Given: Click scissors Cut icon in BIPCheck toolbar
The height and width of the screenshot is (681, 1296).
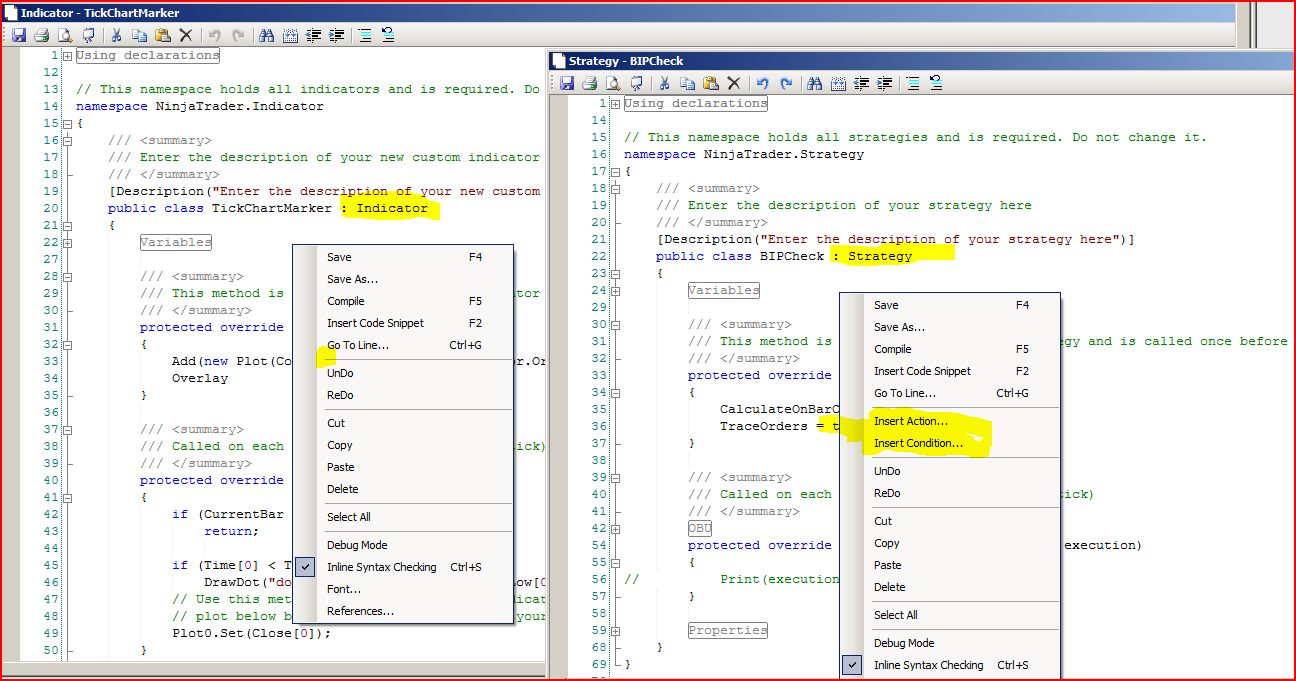Looking at the screenshot, I should coord(664,83).
